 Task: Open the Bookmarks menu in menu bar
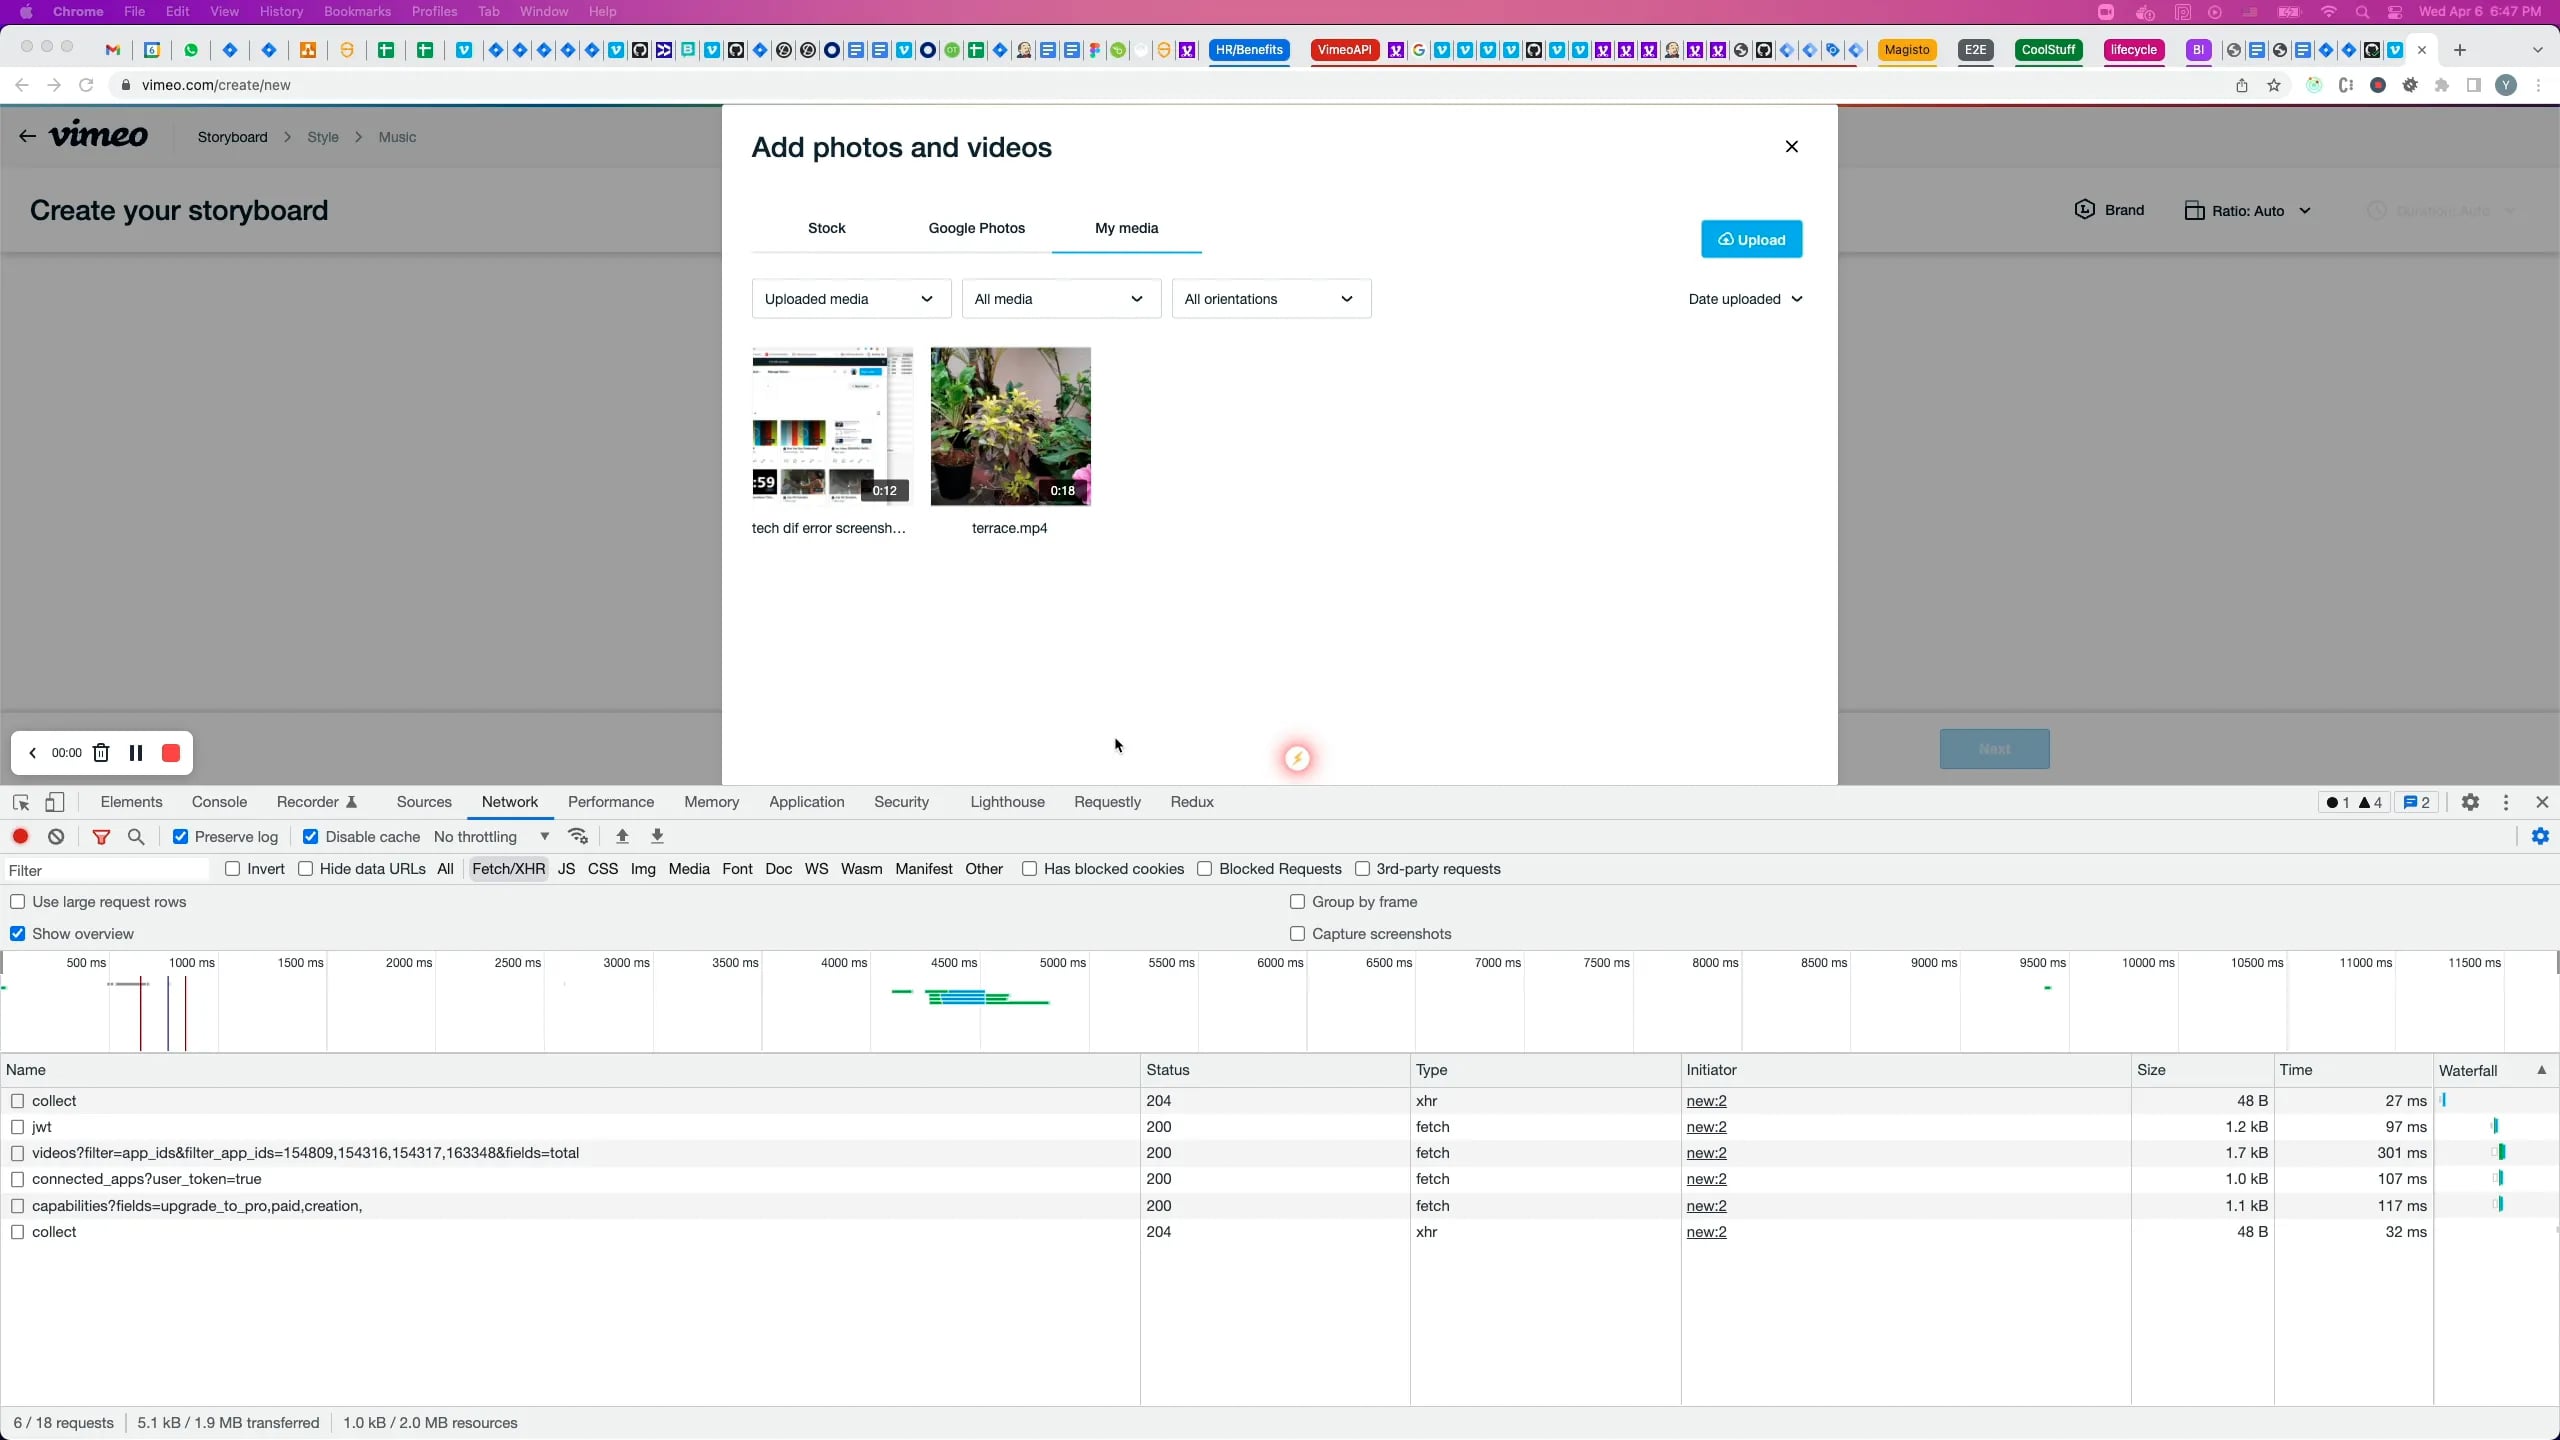tap(357, 12)
